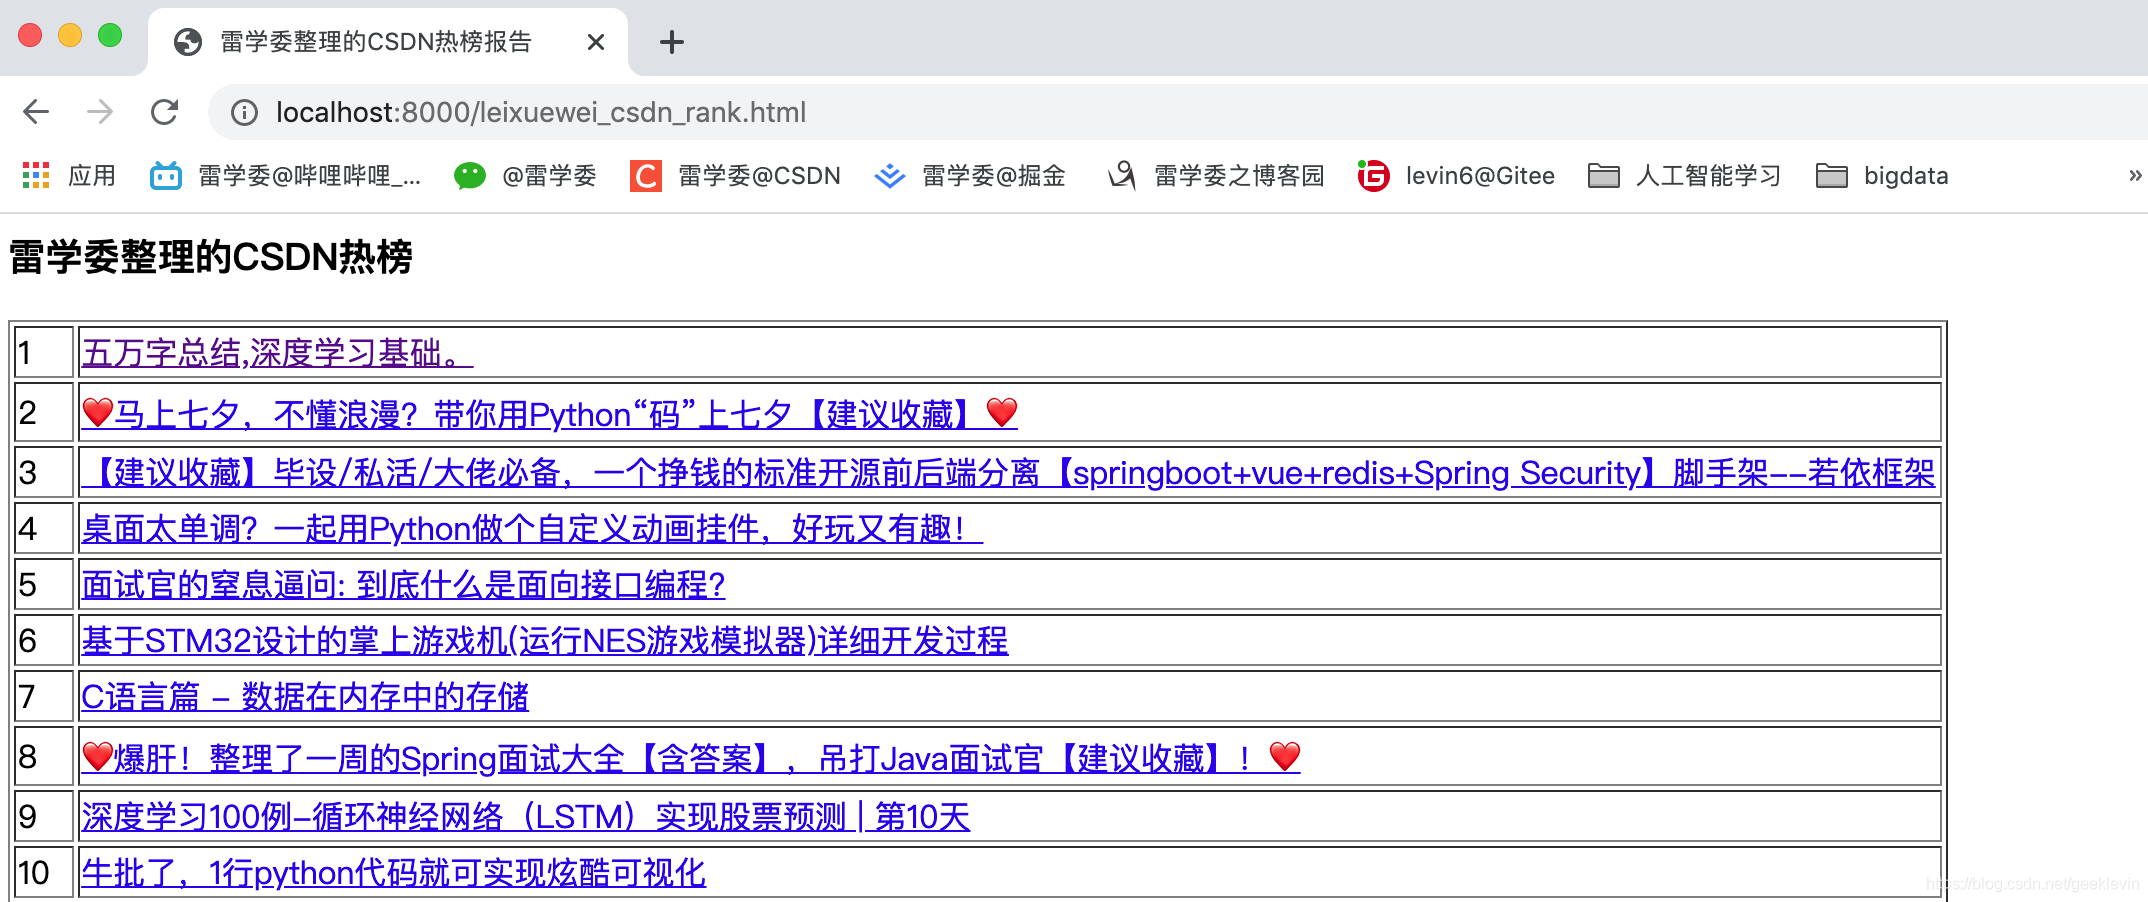Click the 雷学委之博客园 bookmark icon

(x=1120, y=176)
